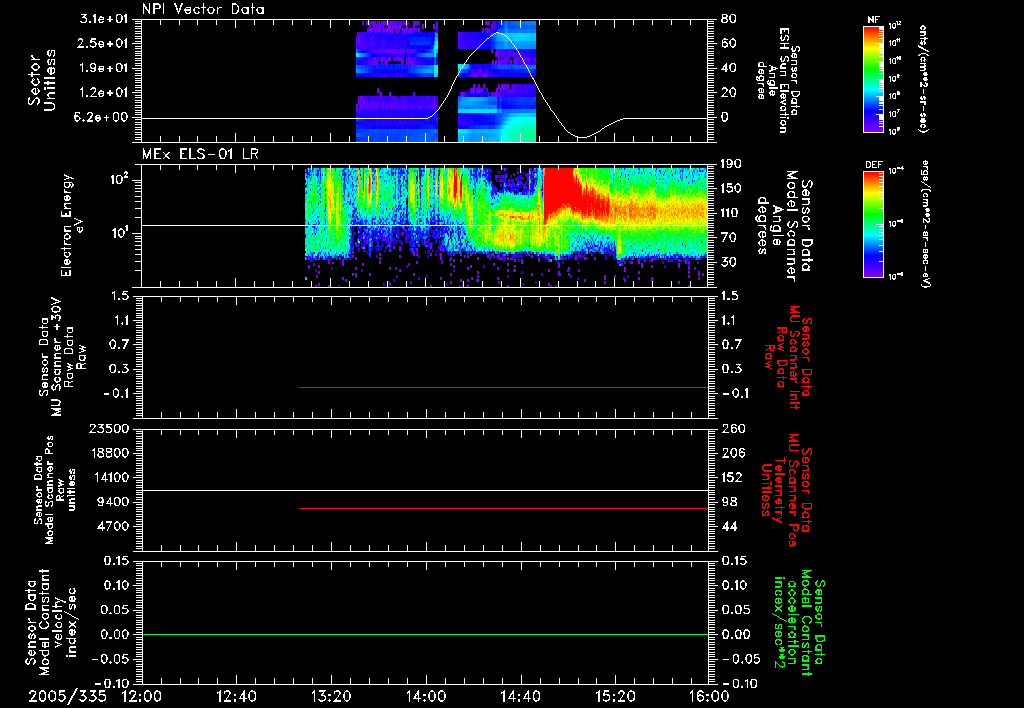Click the 13:20 time tick label
The height and width of the screenshot is (708, 1024).
331,696
